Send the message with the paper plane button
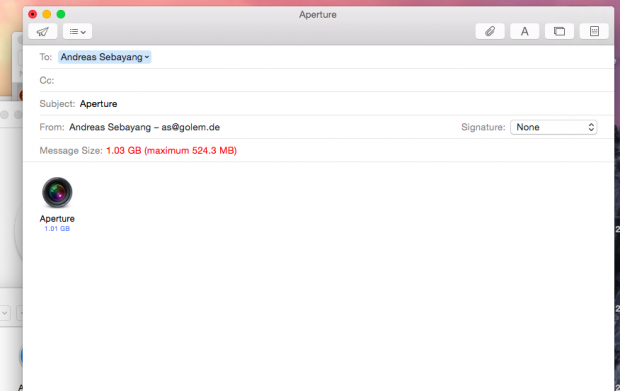 (43, 31)
